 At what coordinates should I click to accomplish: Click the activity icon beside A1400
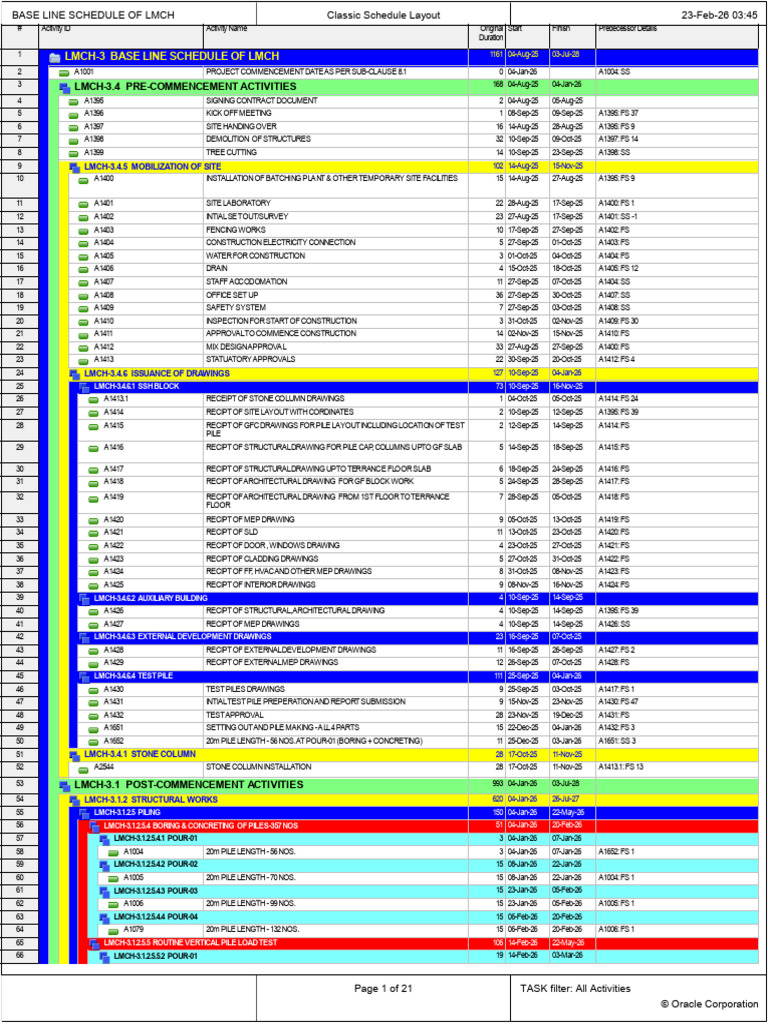(84, 179)
